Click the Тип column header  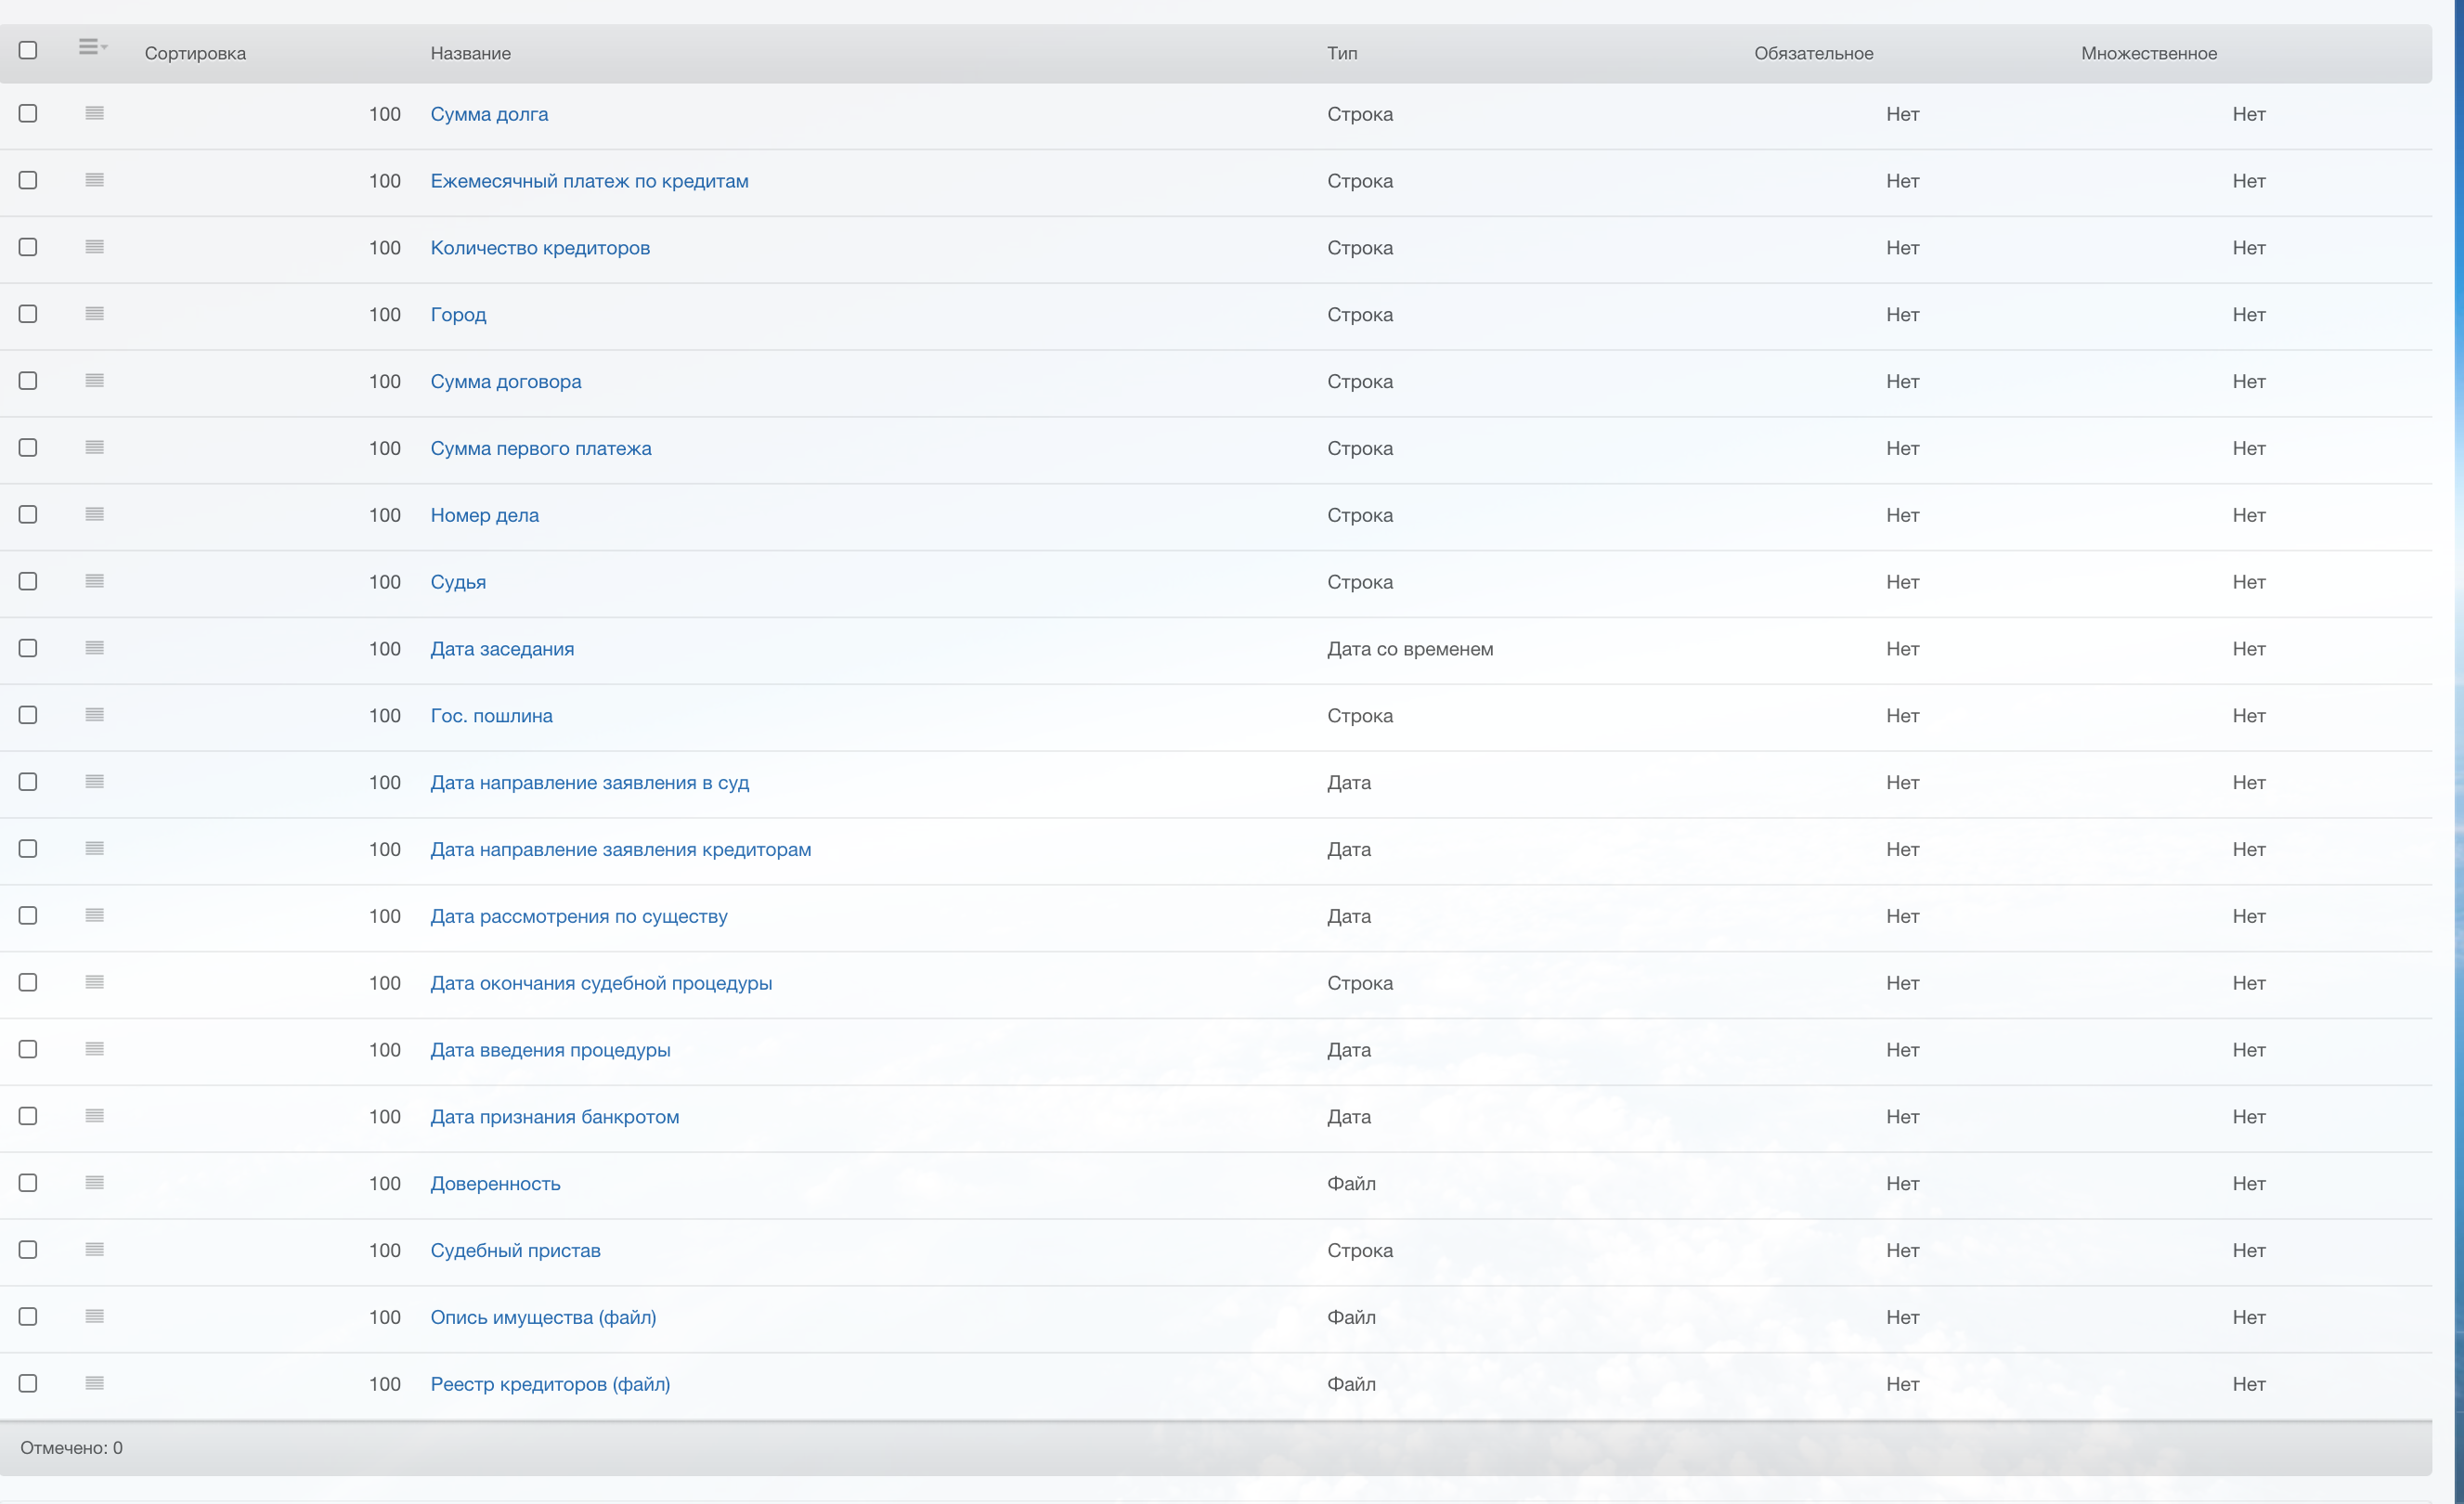pos(1342,53)
